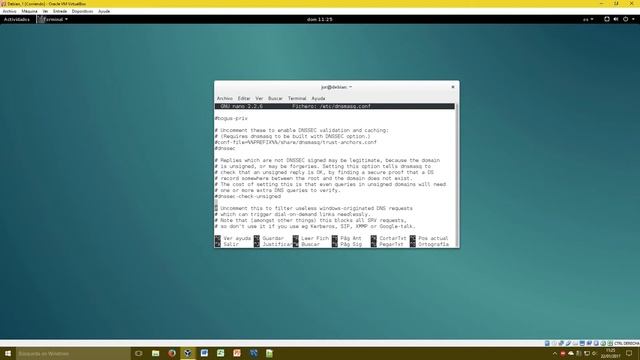This screenshot has width=640, height=360.
Task: Click the VirtualBox CTRL DERECHA host key indicator
Action: 627,343
